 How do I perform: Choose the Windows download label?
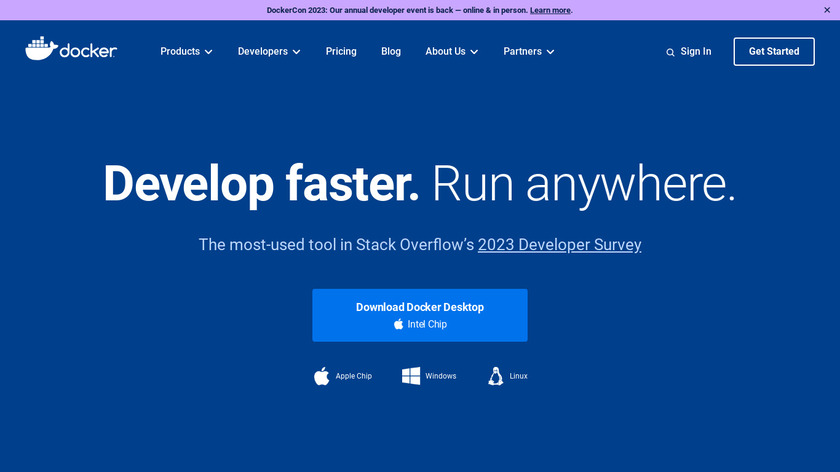click(441, 376)
